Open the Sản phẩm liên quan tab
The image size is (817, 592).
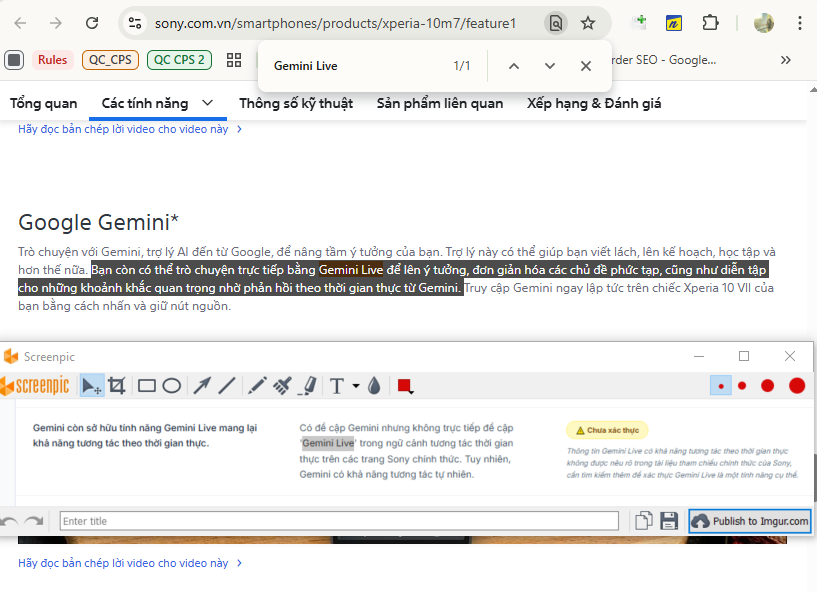click(x=440, y=103)
